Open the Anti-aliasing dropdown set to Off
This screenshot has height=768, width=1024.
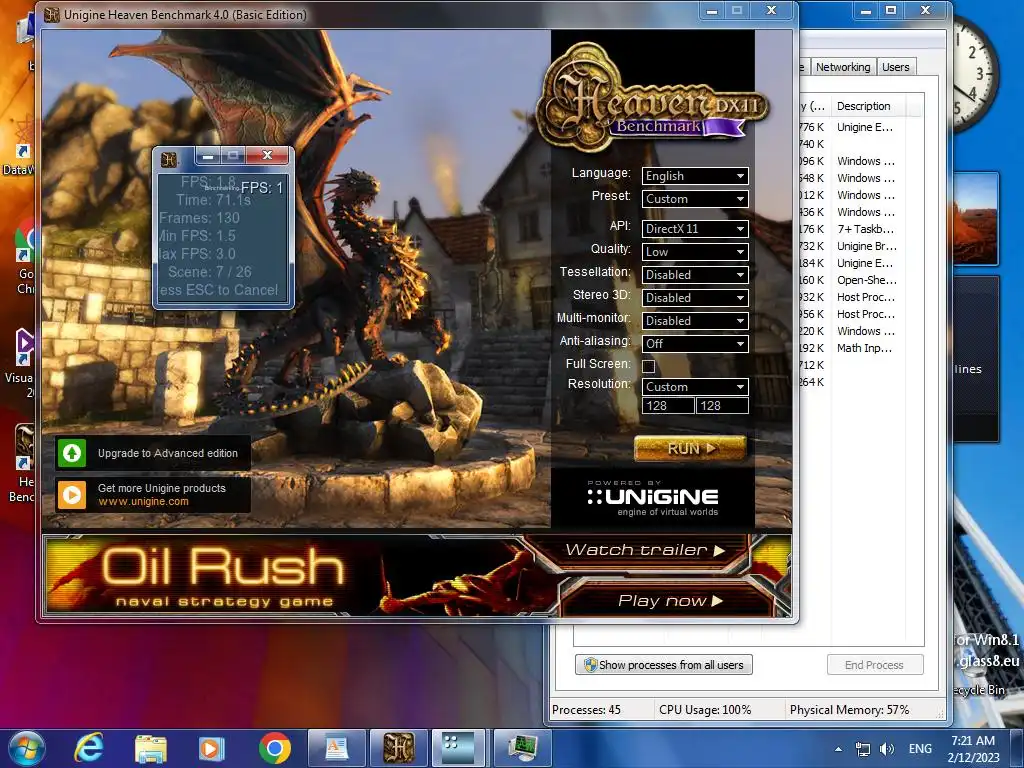(695, 344)
